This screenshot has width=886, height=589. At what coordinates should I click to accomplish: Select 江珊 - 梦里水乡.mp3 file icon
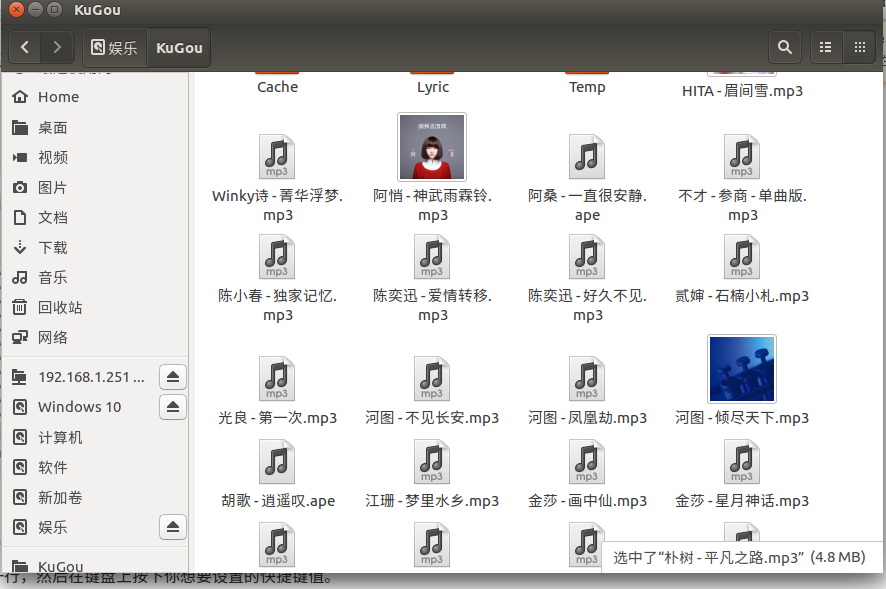tap(432, 462)
